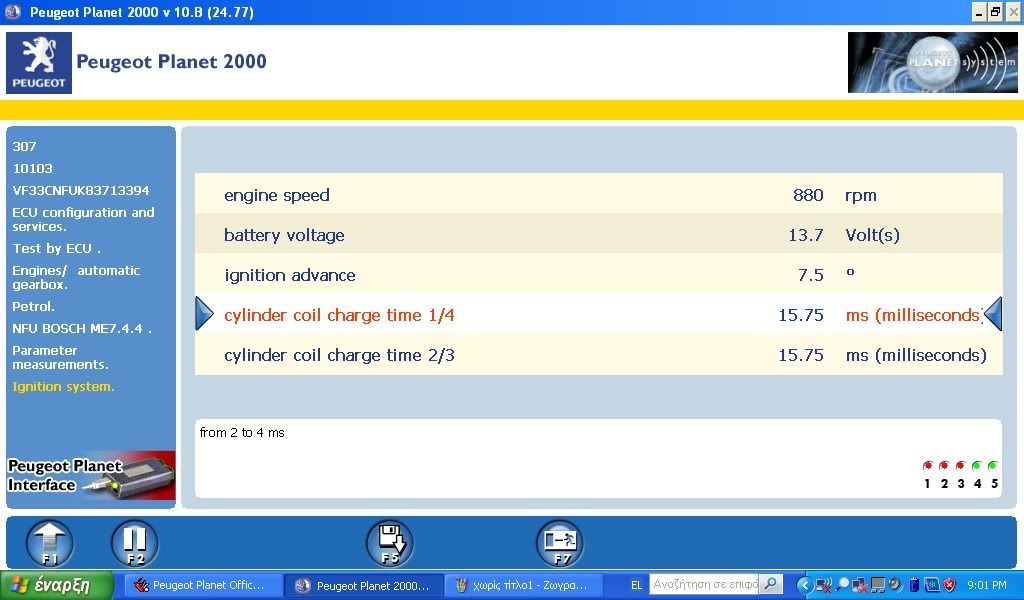Screen dimensions: 1024x600
Task: Select the battery voltage row
Action: coord(598,234)
